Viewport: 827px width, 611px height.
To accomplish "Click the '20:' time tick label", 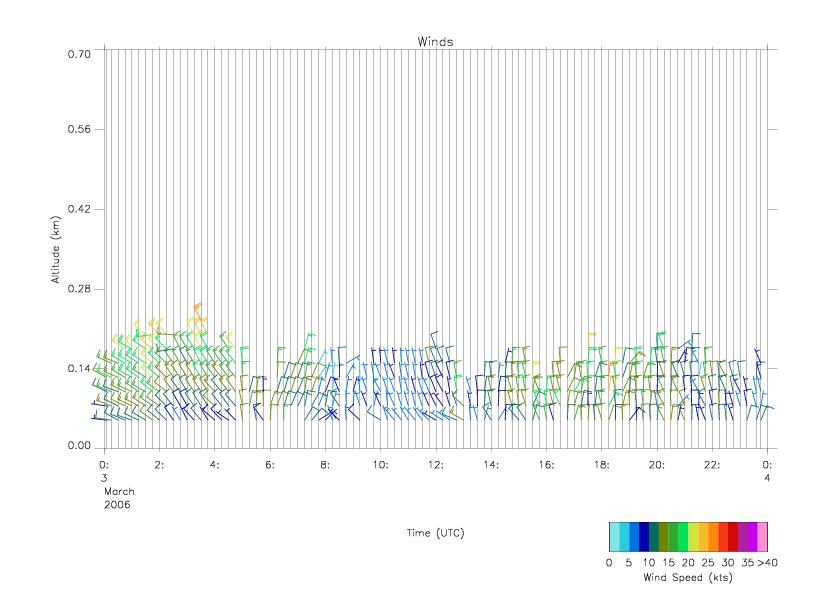I will (657, 465).
